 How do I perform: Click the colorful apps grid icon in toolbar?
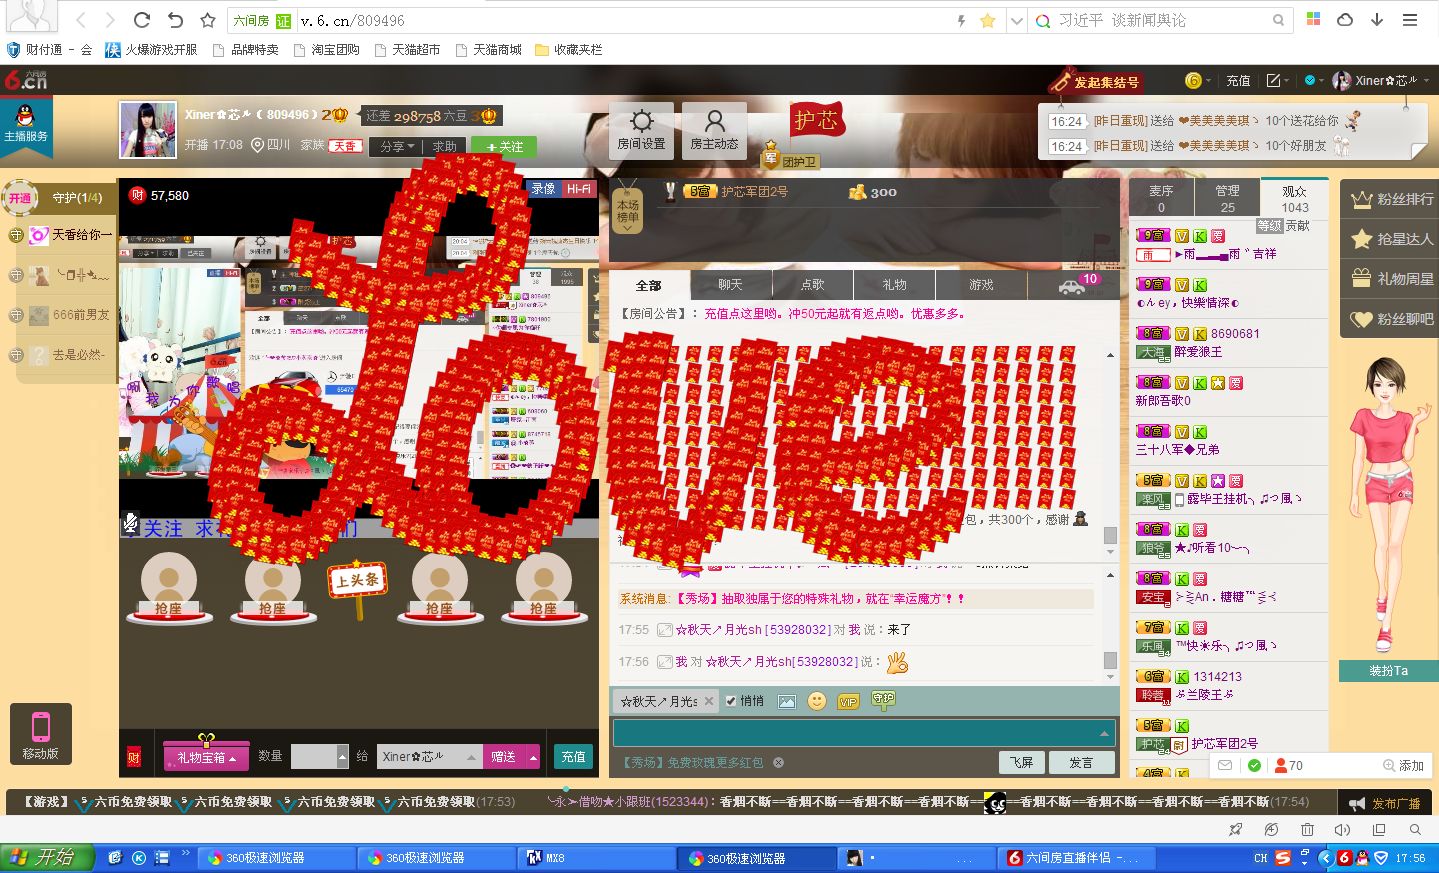click(1314, 19)
